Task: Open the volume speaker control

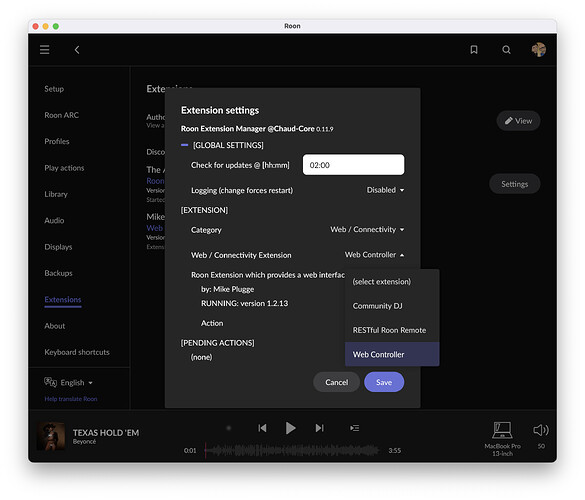Action: click(x=541, y=430)
